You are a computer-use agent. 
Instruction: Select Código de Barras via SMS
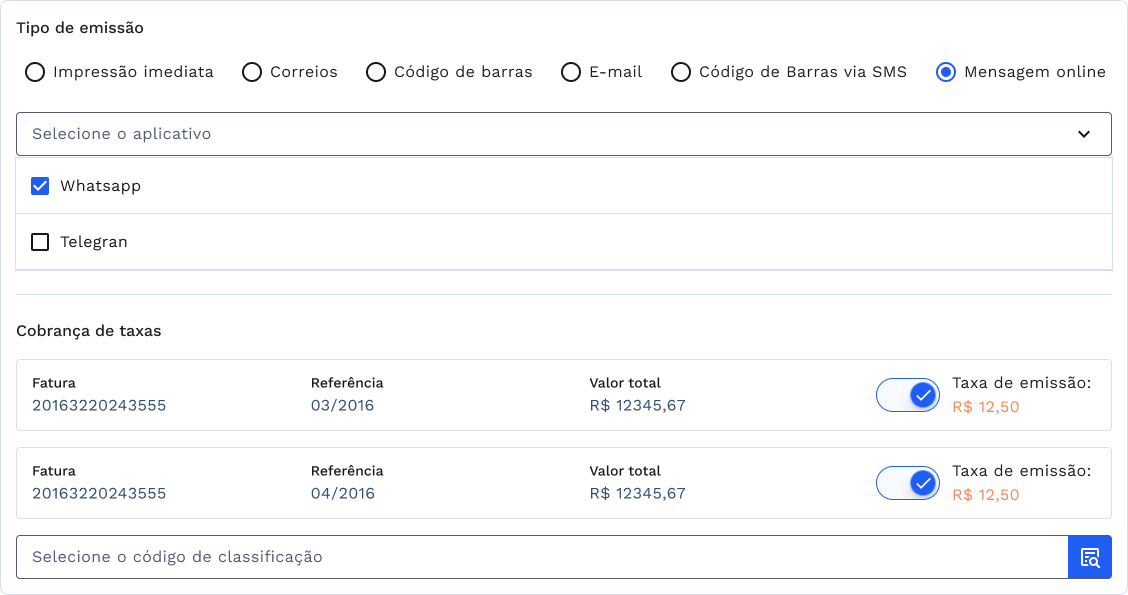coord(681,72)
